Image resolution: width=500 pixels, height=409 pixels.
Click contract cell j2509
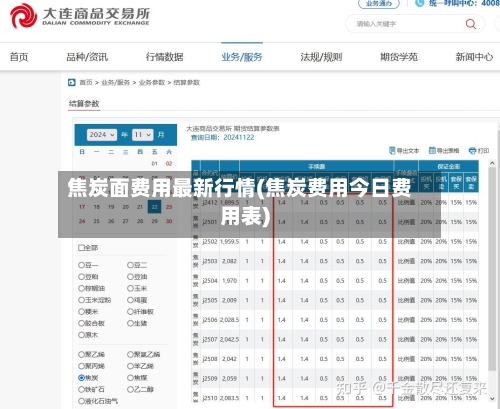click(x=210, y=379)
